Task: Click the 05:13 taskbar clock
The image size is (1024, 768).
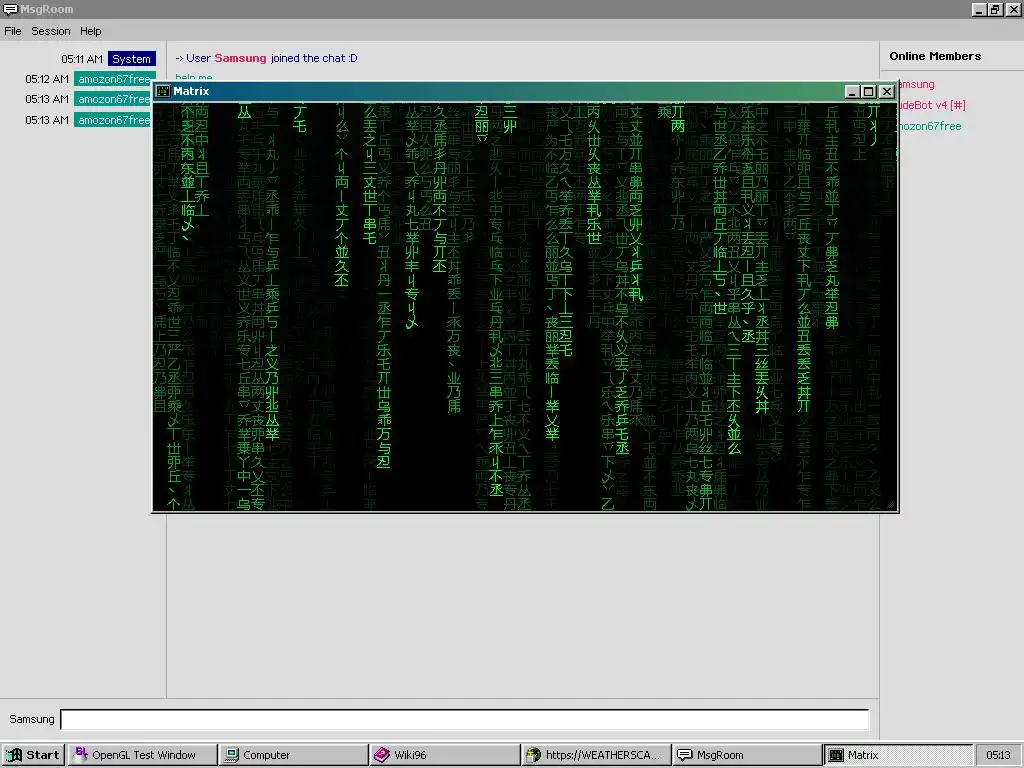Action: (x=998, y=755)
